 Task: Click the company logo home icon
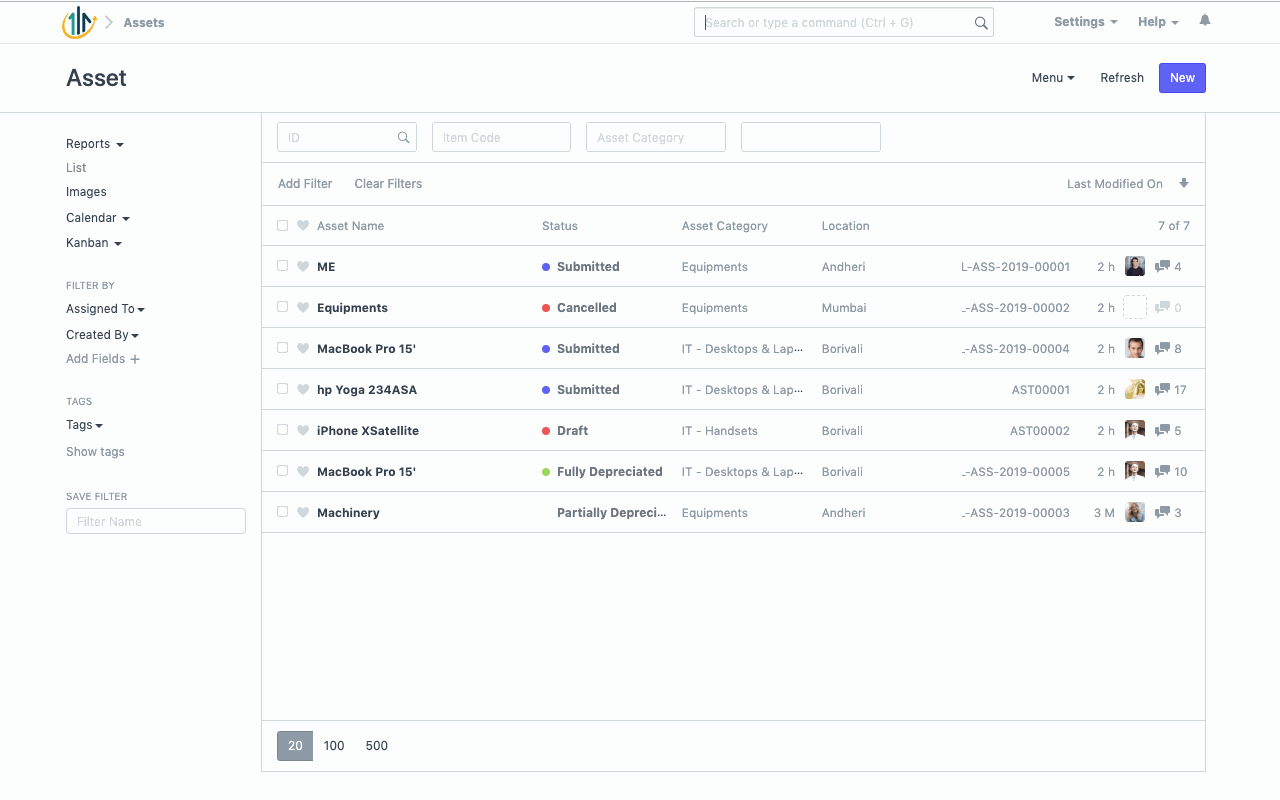(x=79, y=22)
